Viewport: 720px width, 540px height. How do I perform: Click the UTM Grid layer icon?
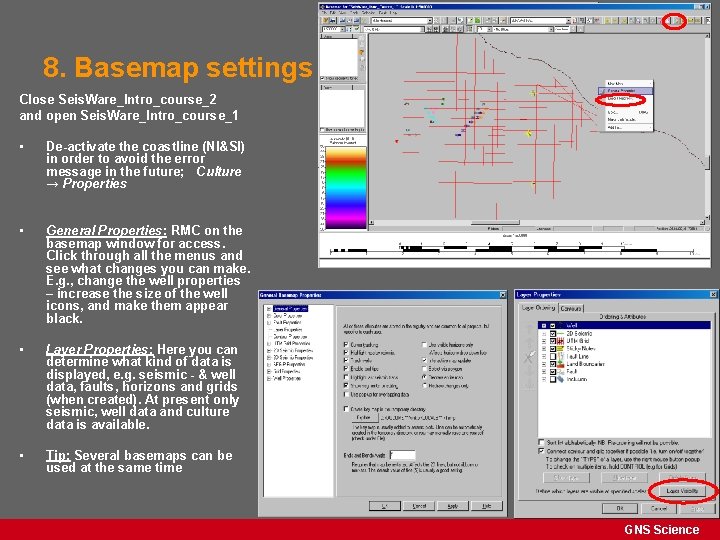point(561,341)
